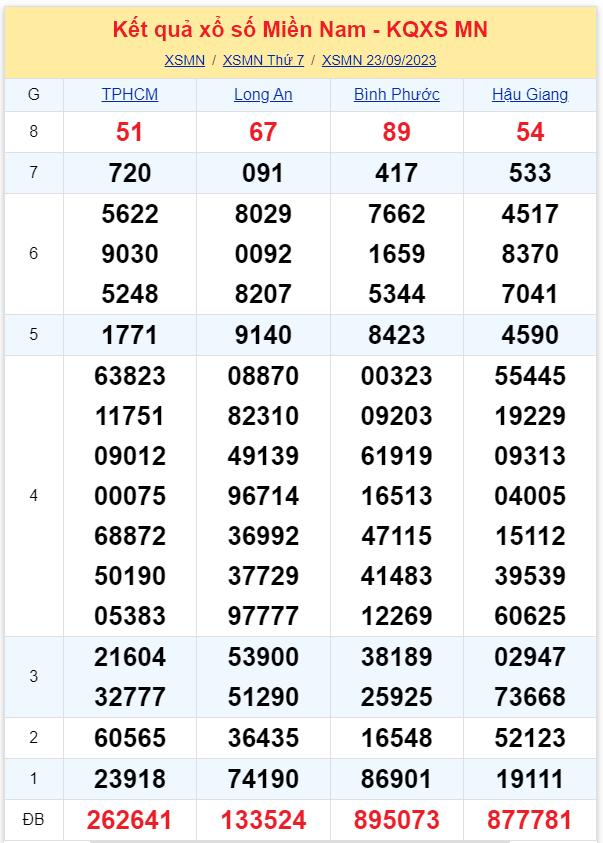This screenshot has height=843, width=603.
Task: Click prize 2 number 16548
Action: pyautogui.click(x=397, y=738)
